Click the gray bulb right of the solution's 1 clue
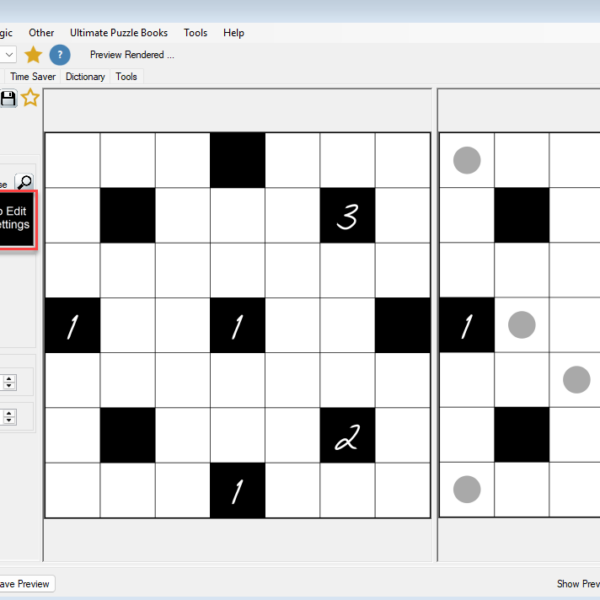The width and height of the screenshot is (600, 600). (521, 324)
